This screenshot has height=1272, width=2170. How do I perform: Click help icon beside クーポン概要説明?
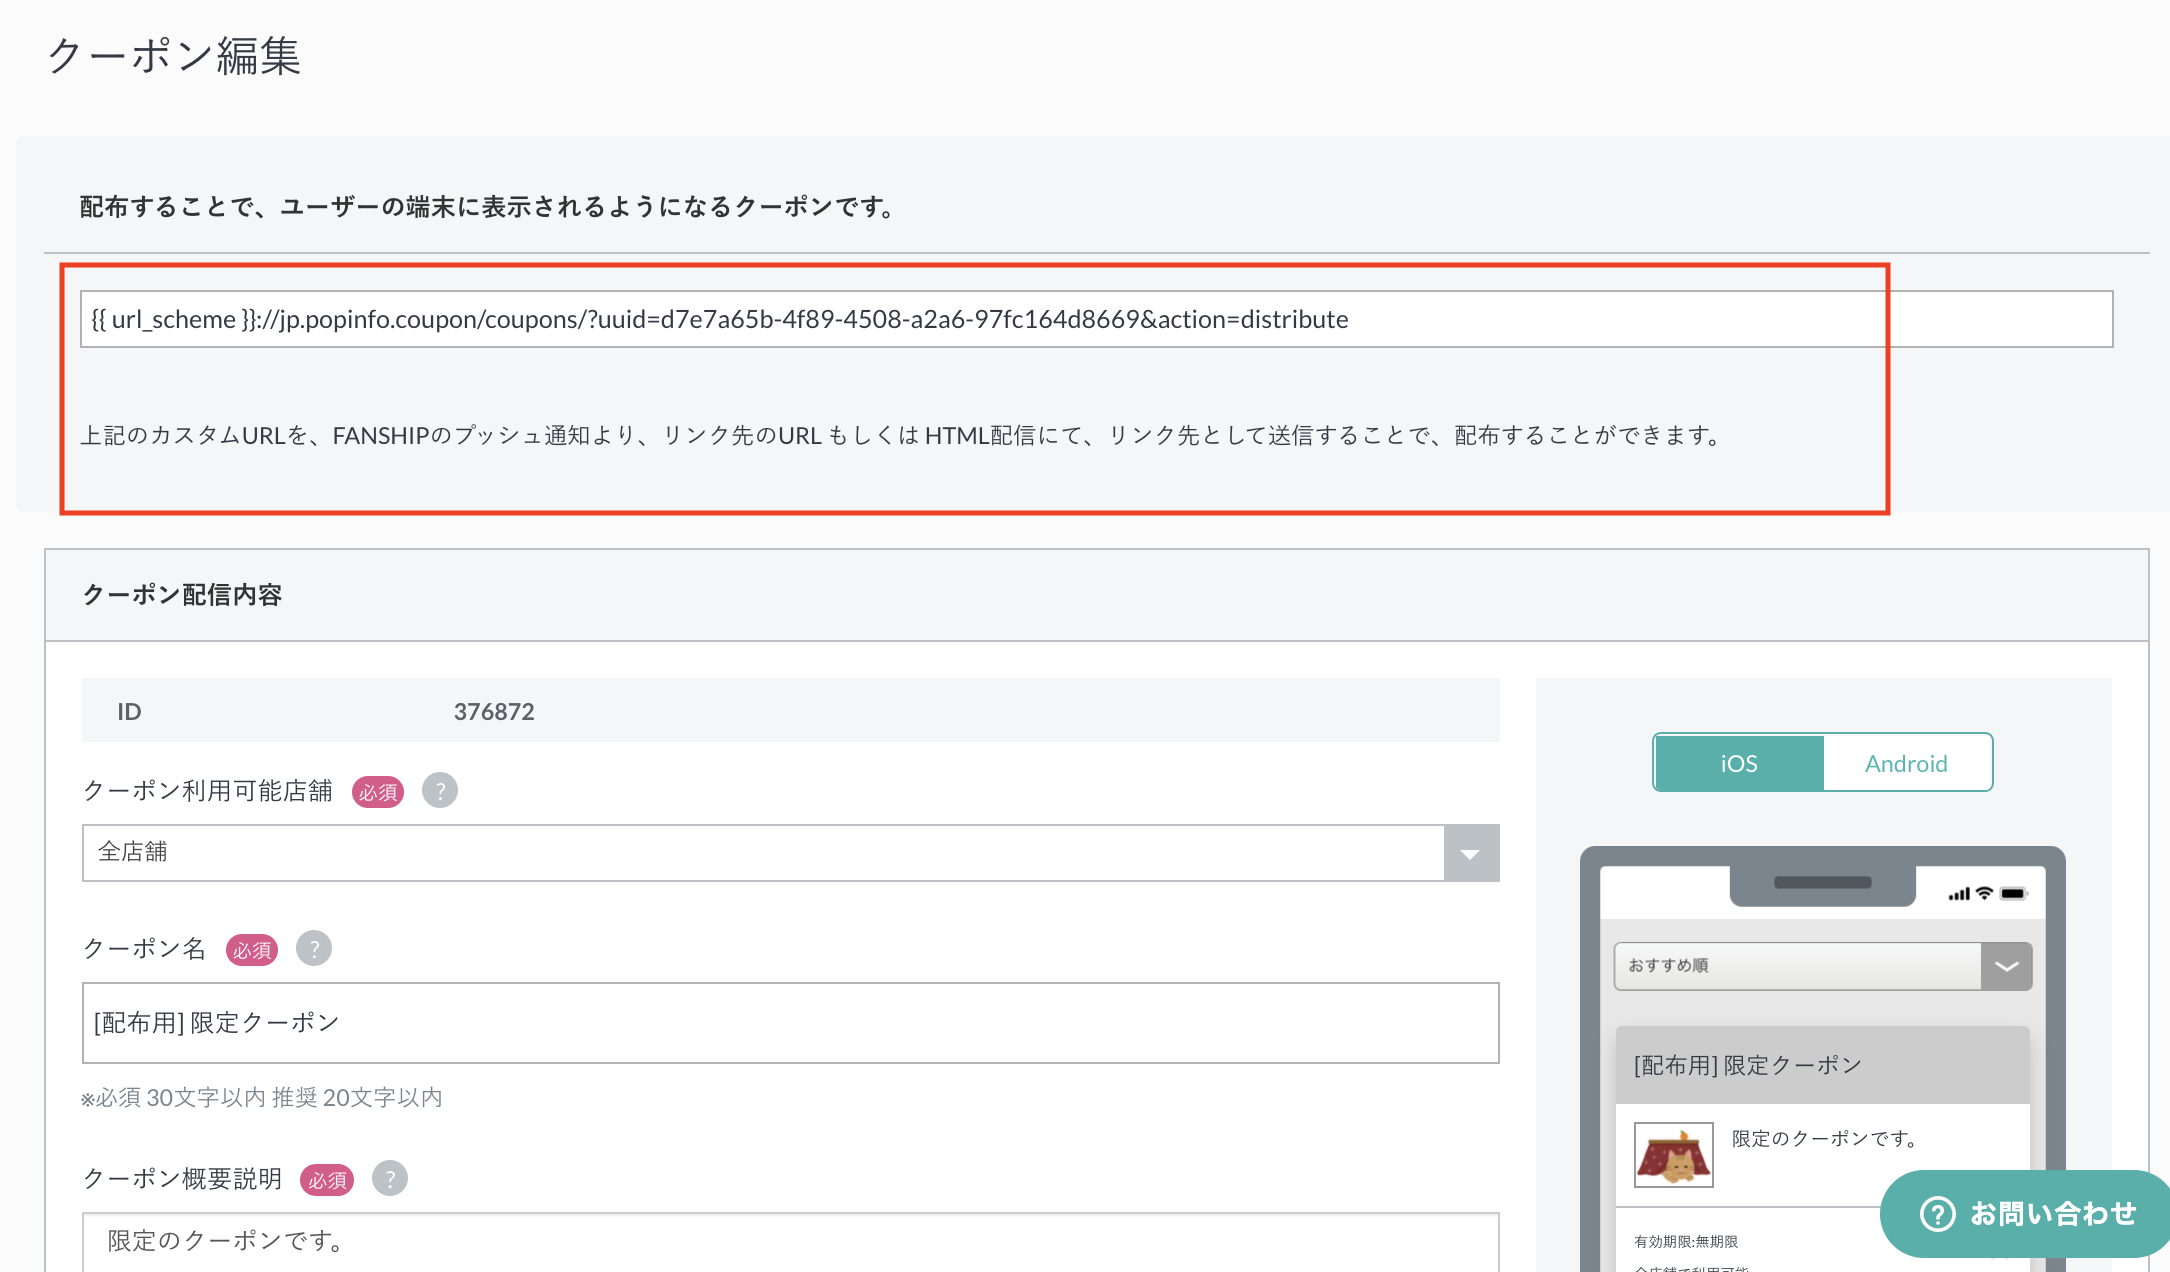(x=390, y=1178)
